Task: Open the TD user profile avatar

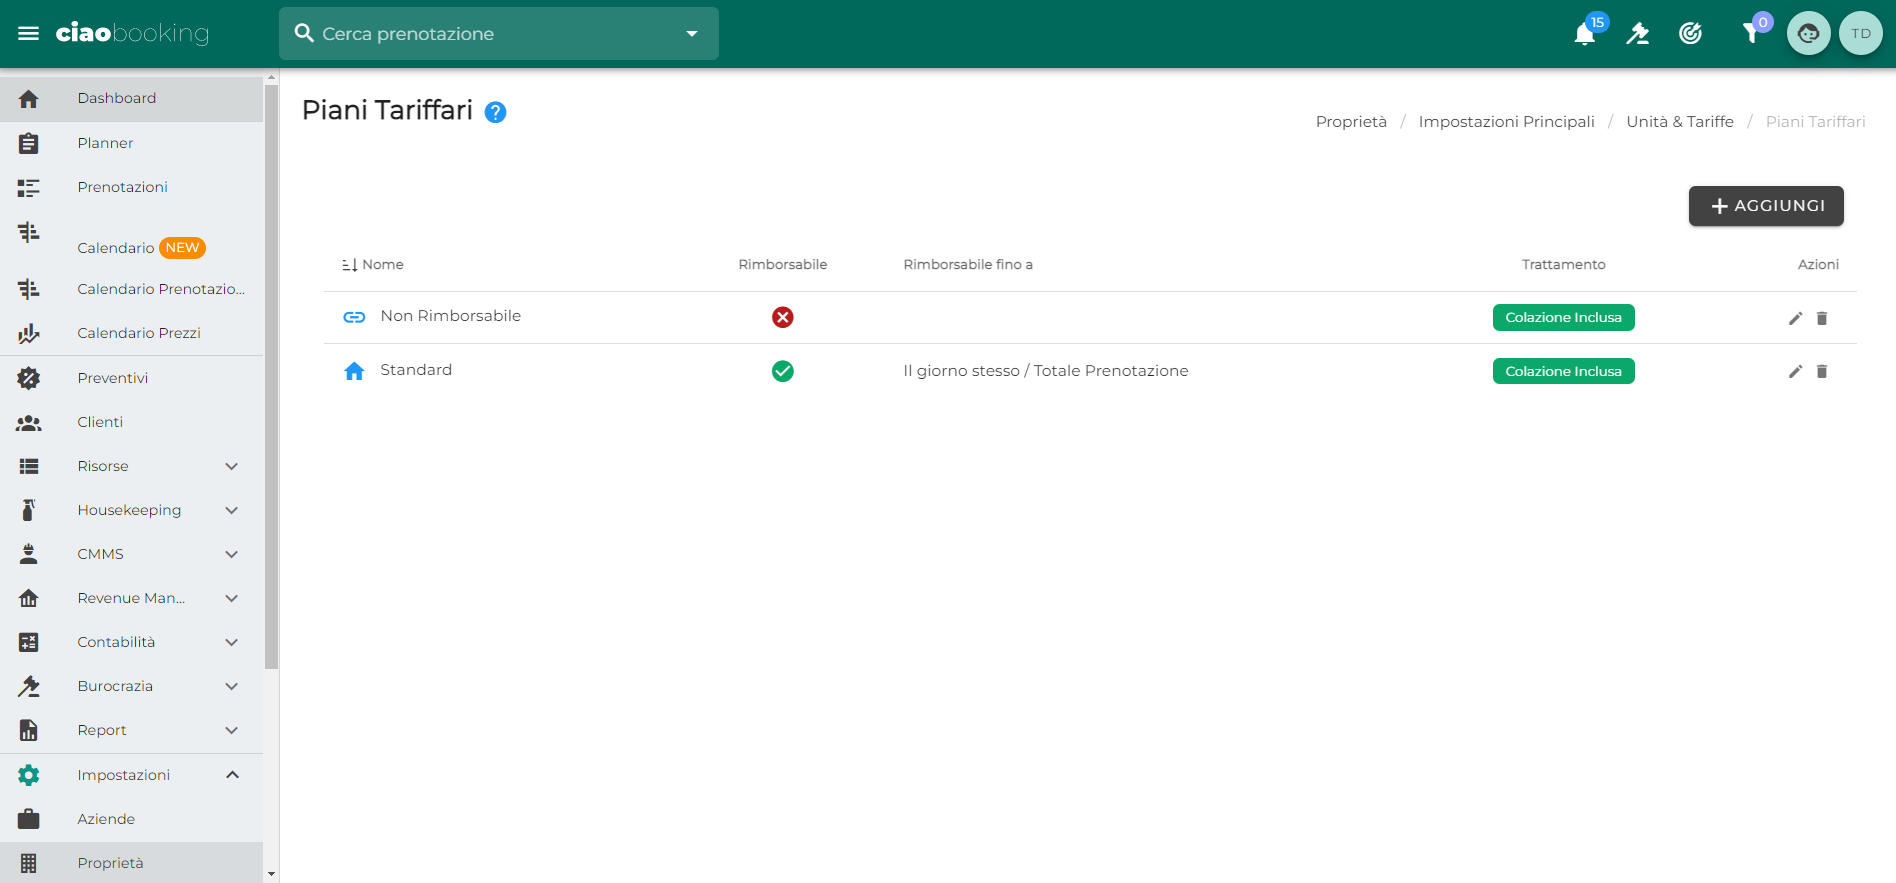Action: [1860, 33]
